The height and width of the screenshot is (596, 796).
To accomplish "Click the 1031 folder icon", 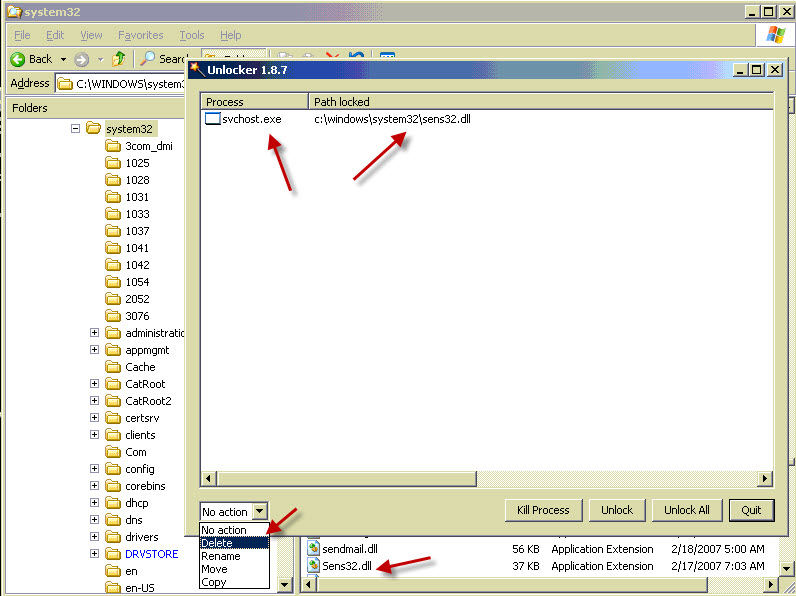I will pyautogui.click(x=113, y=197).
